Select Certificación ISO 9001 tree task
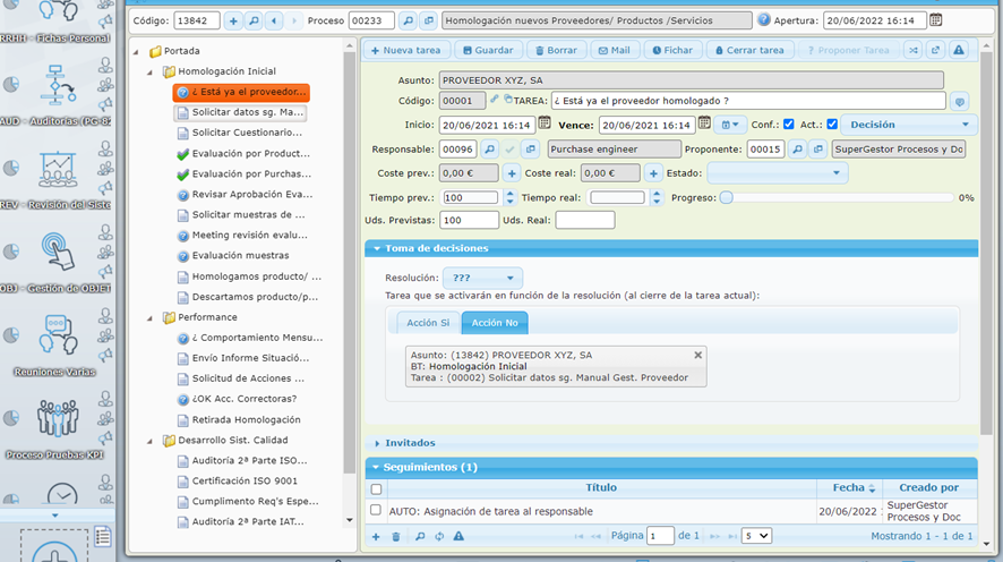 pyautogui.click(x=244, y=481)
